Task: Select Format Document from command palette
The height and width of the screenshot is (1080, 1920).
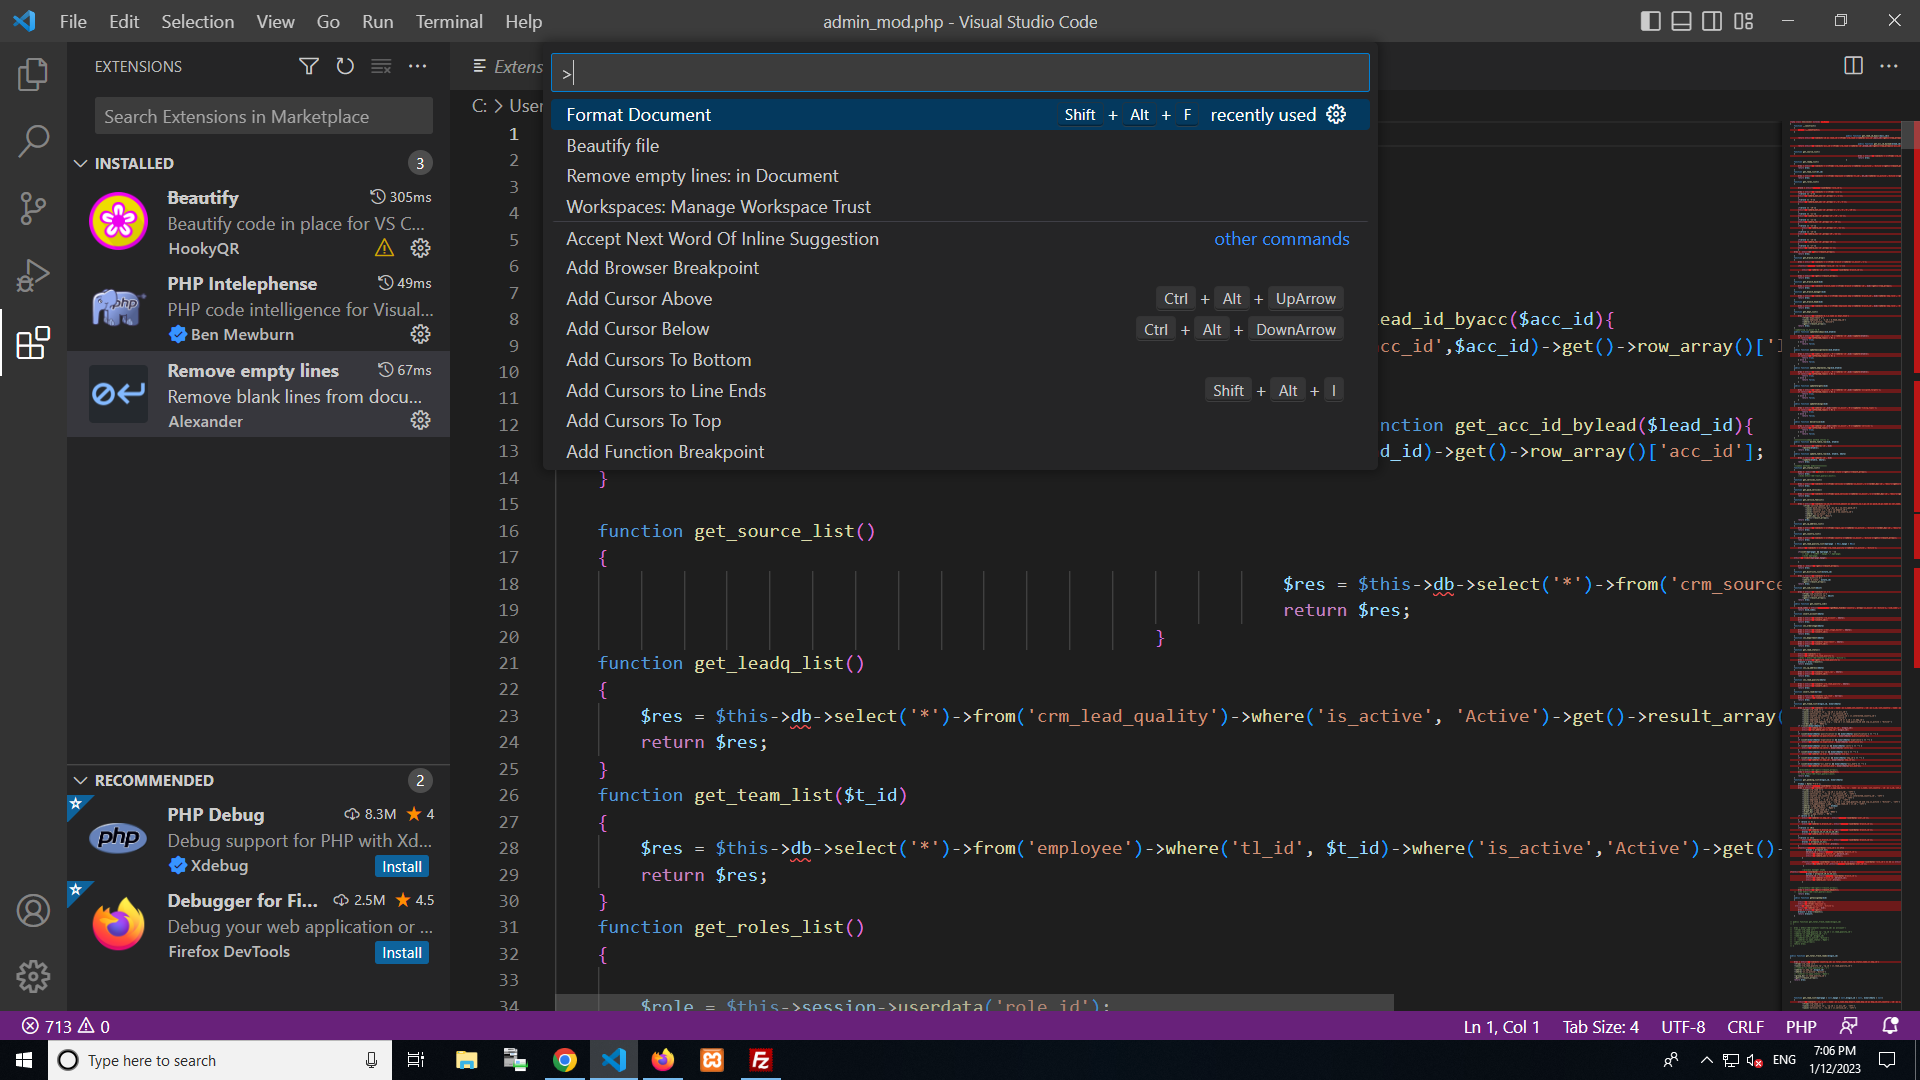Action: point(638,114)
